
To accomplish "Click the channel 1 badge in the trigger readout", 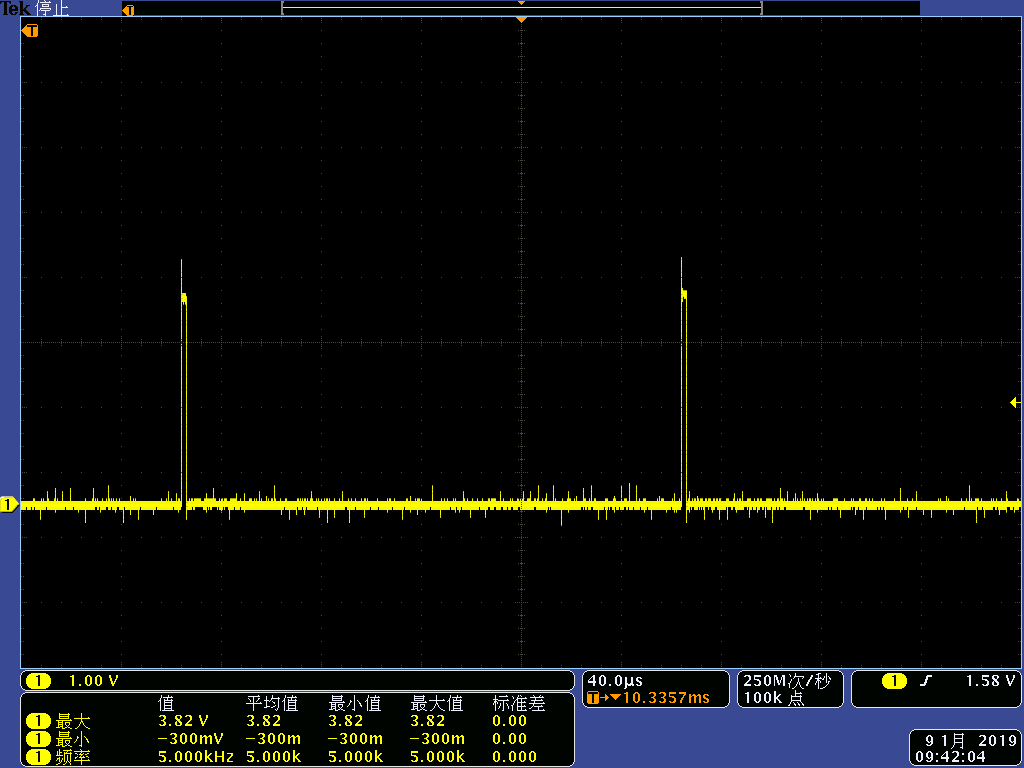I will tap(894, 681).
